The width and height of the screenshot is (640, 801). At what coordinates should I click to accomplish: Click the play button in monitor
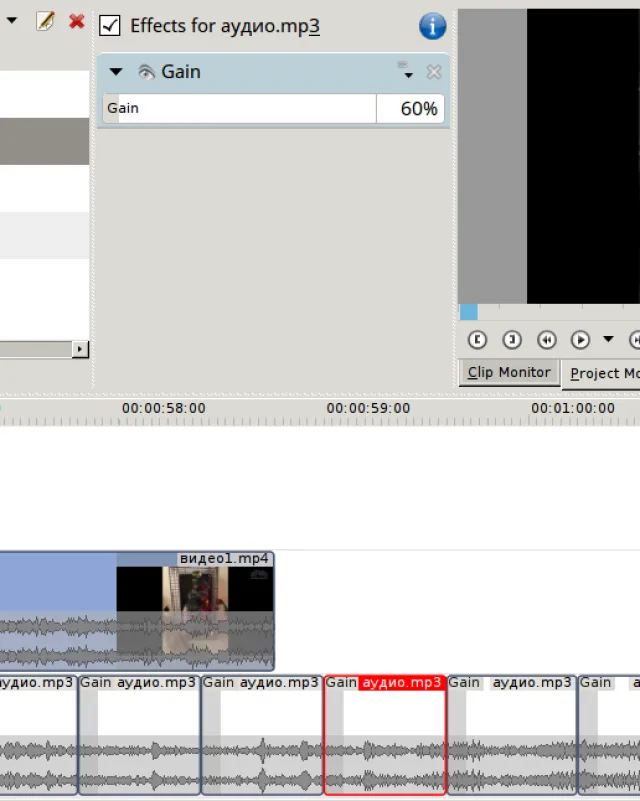[580, 340]
